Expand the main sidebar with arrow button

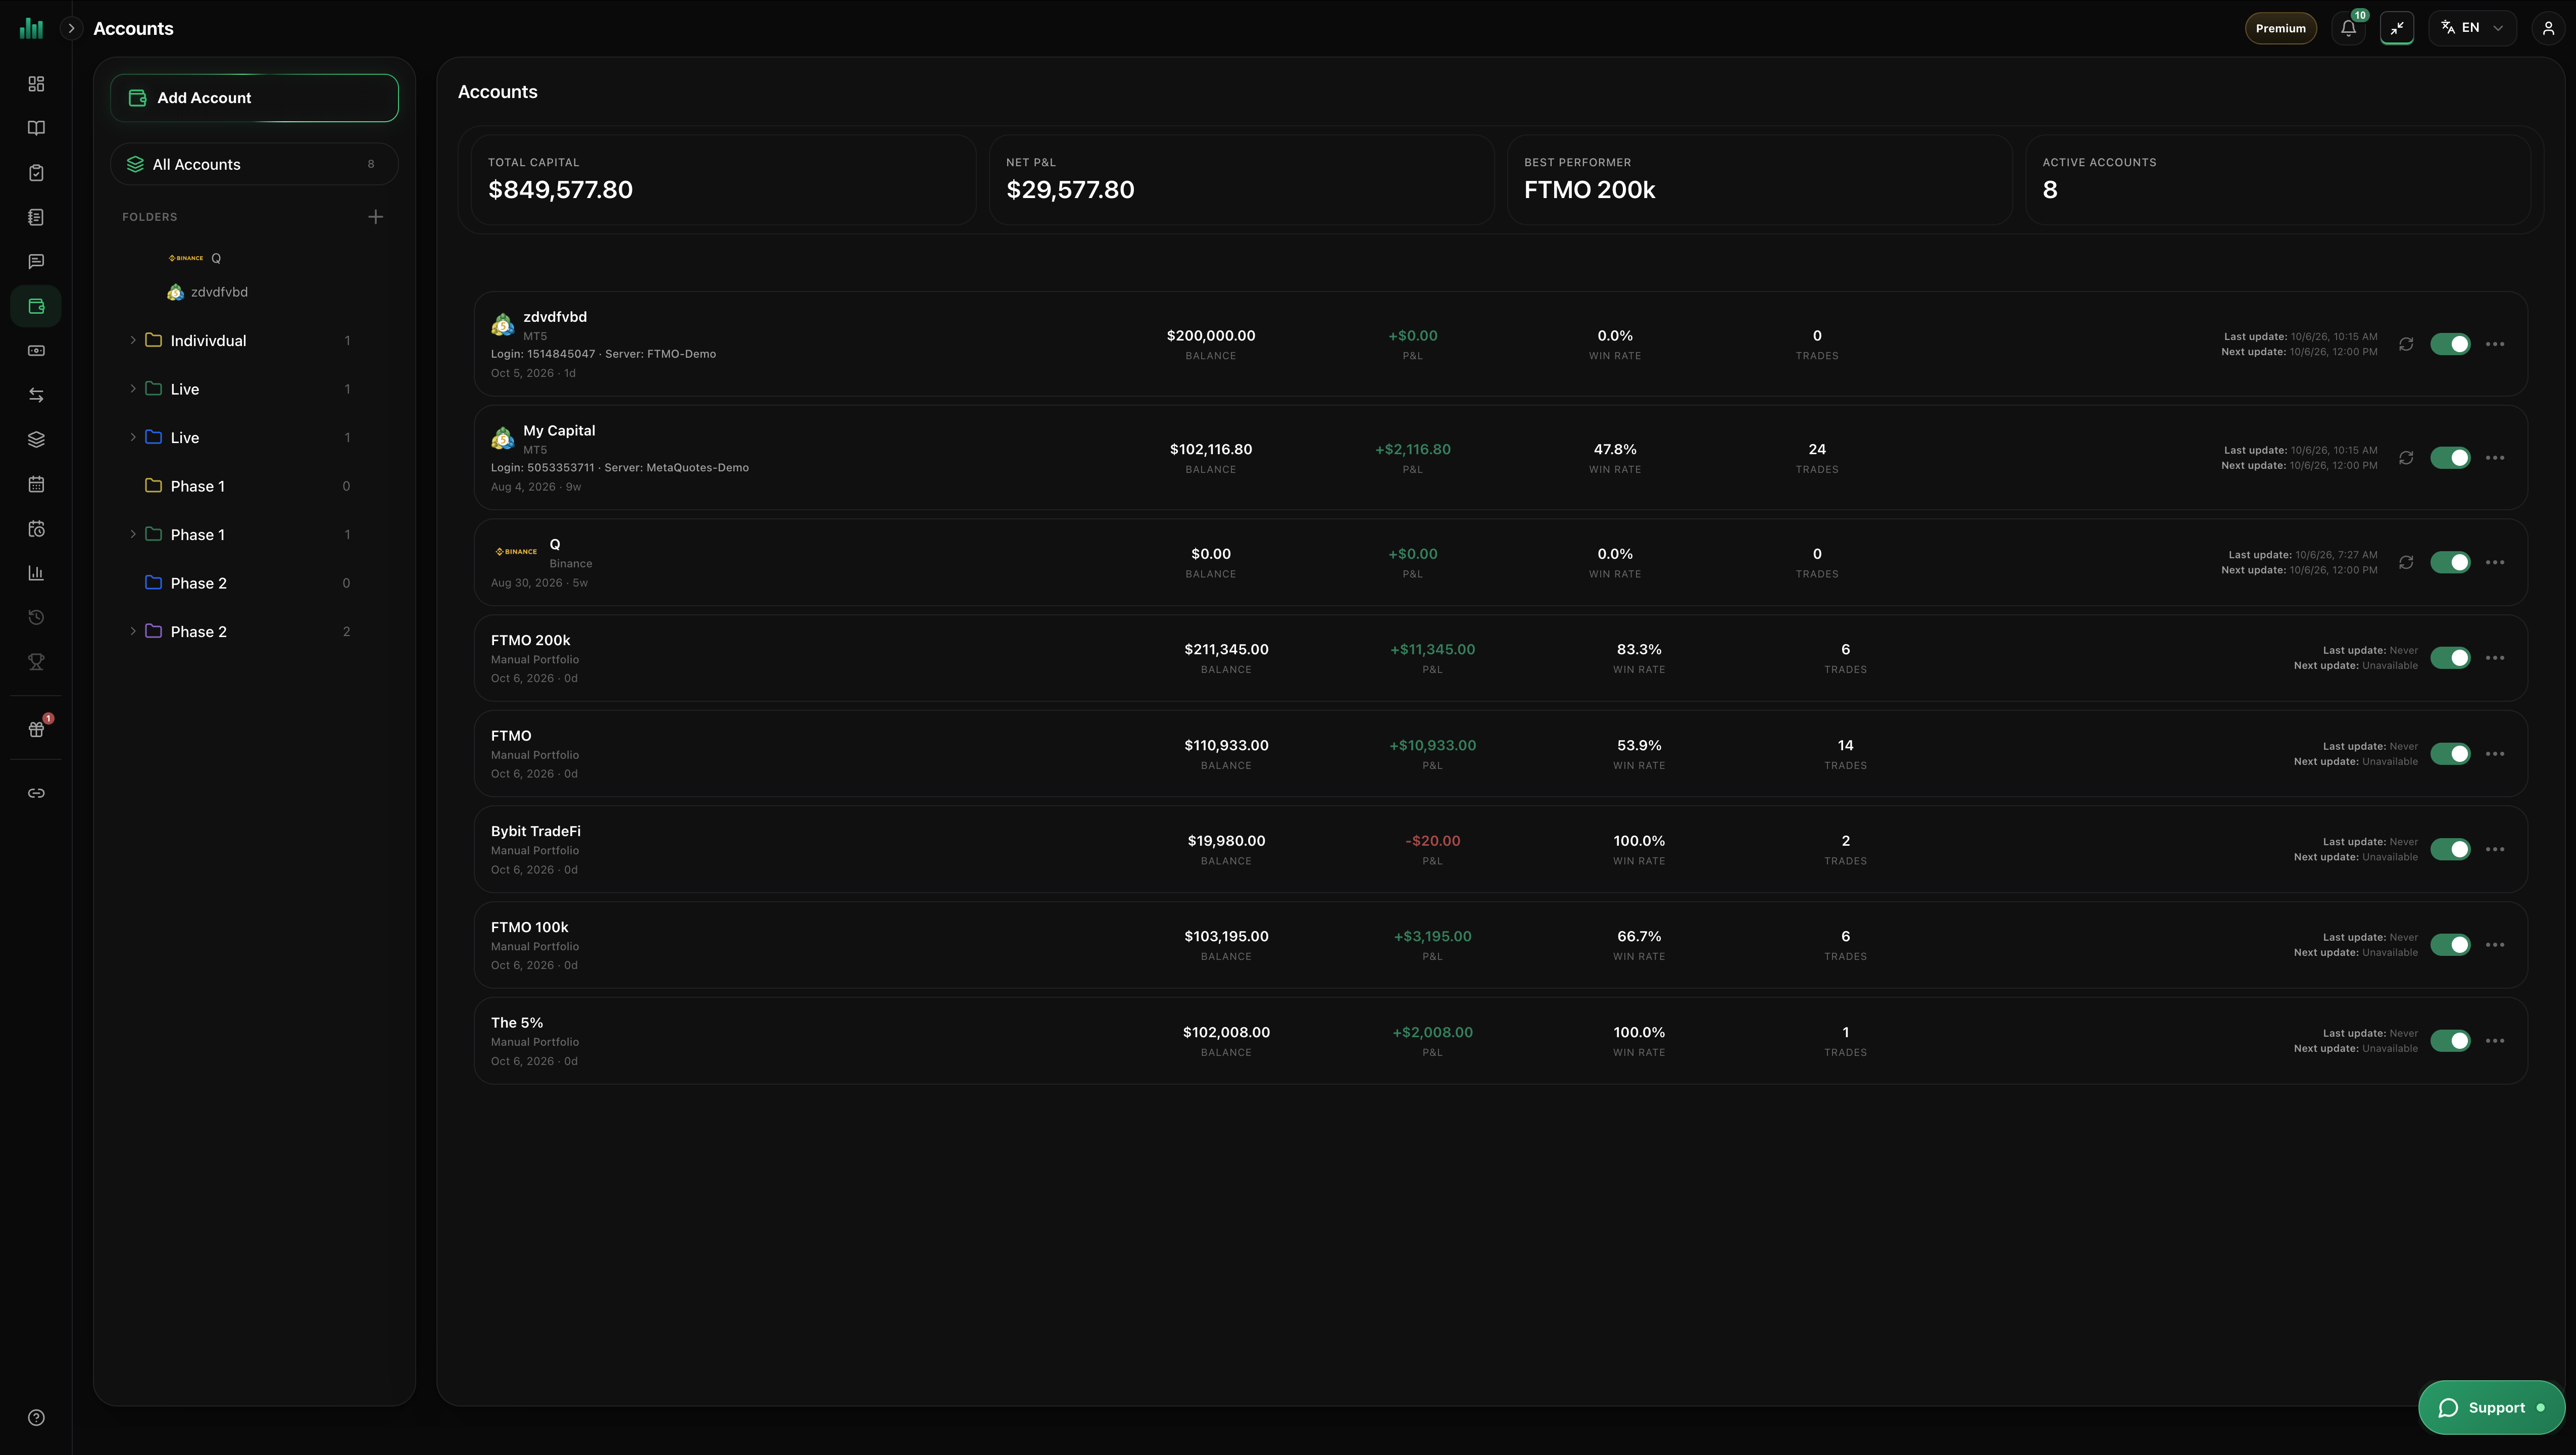[x=71, y=28]
